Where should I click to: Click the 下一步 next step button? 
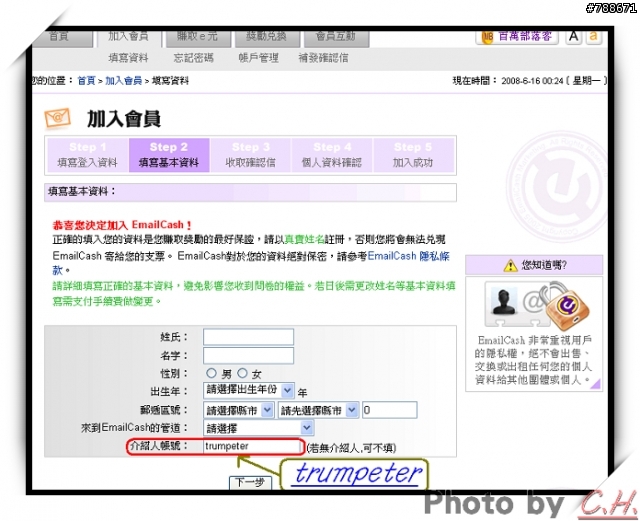(250, 482)
